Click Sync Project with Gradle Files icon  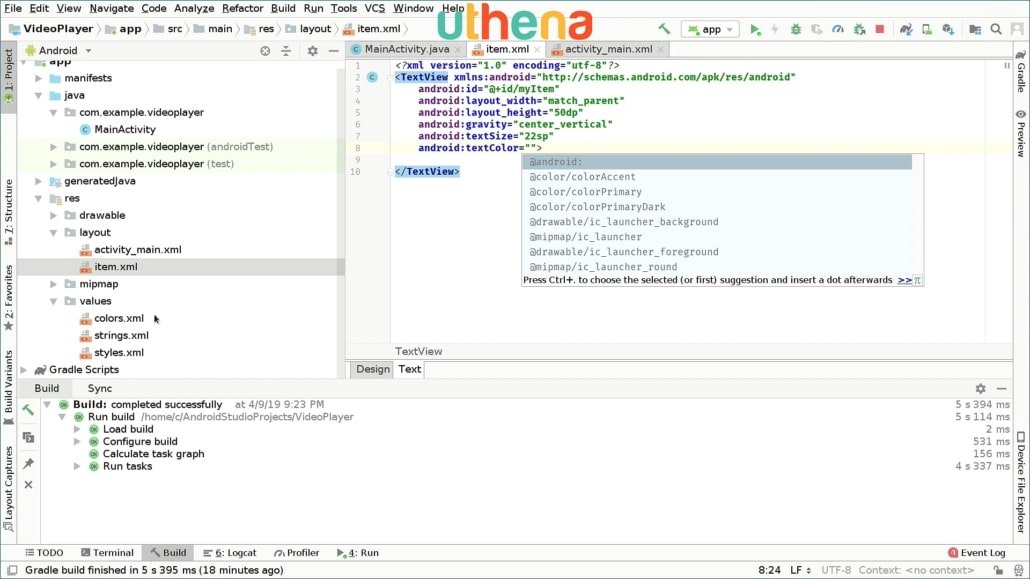coord(906,29)
